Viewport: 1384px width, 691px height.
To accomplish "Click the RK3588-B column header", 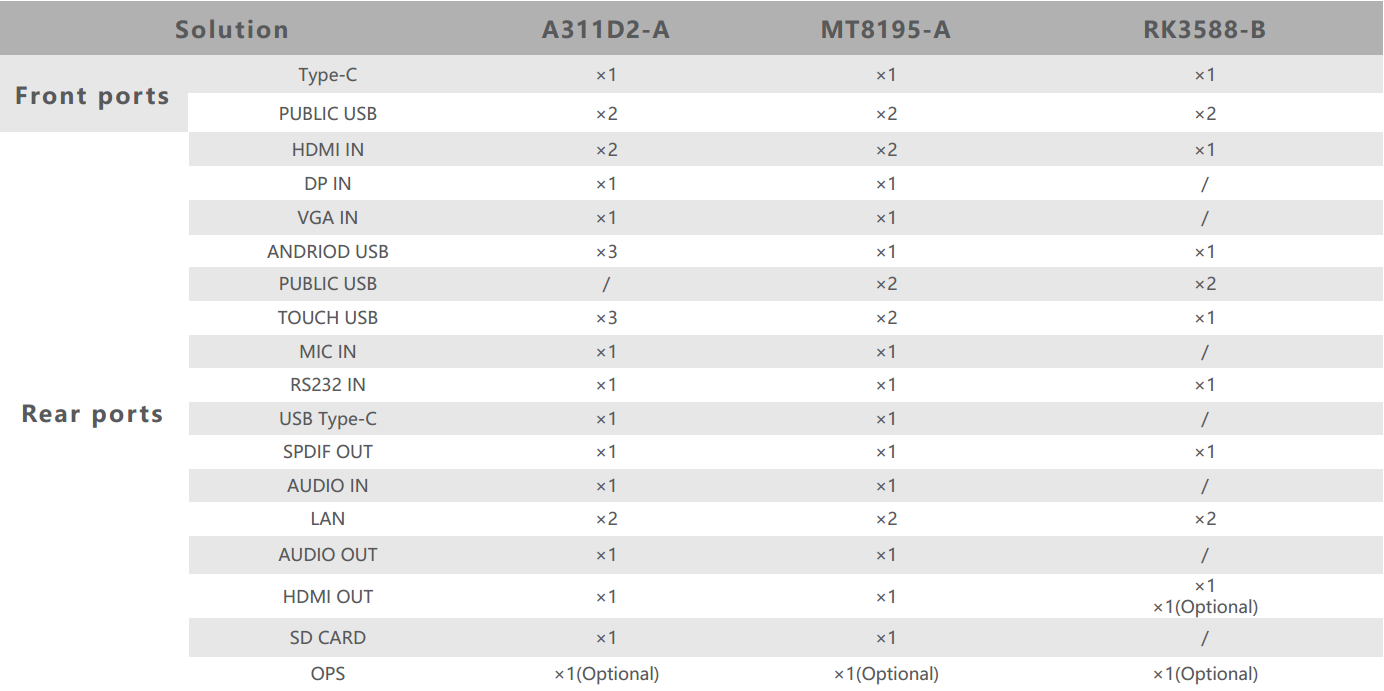I will click(1205, 30).
